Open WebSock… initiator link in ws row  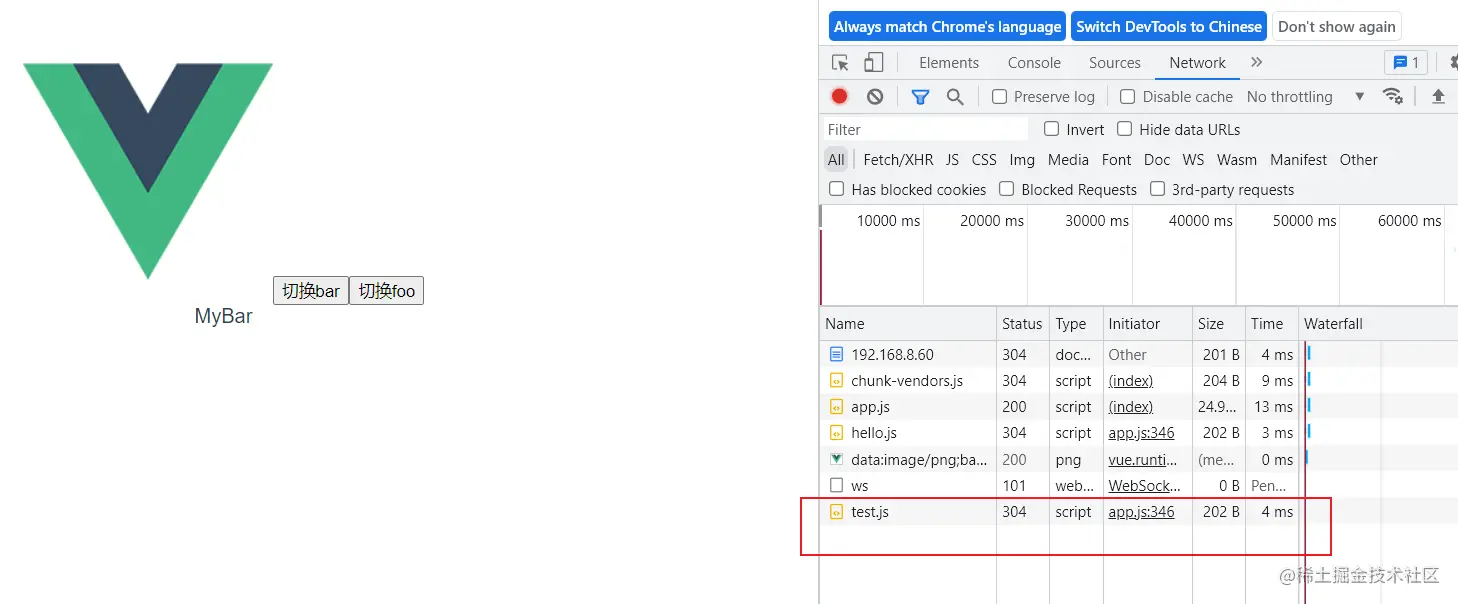[1144, 485]
